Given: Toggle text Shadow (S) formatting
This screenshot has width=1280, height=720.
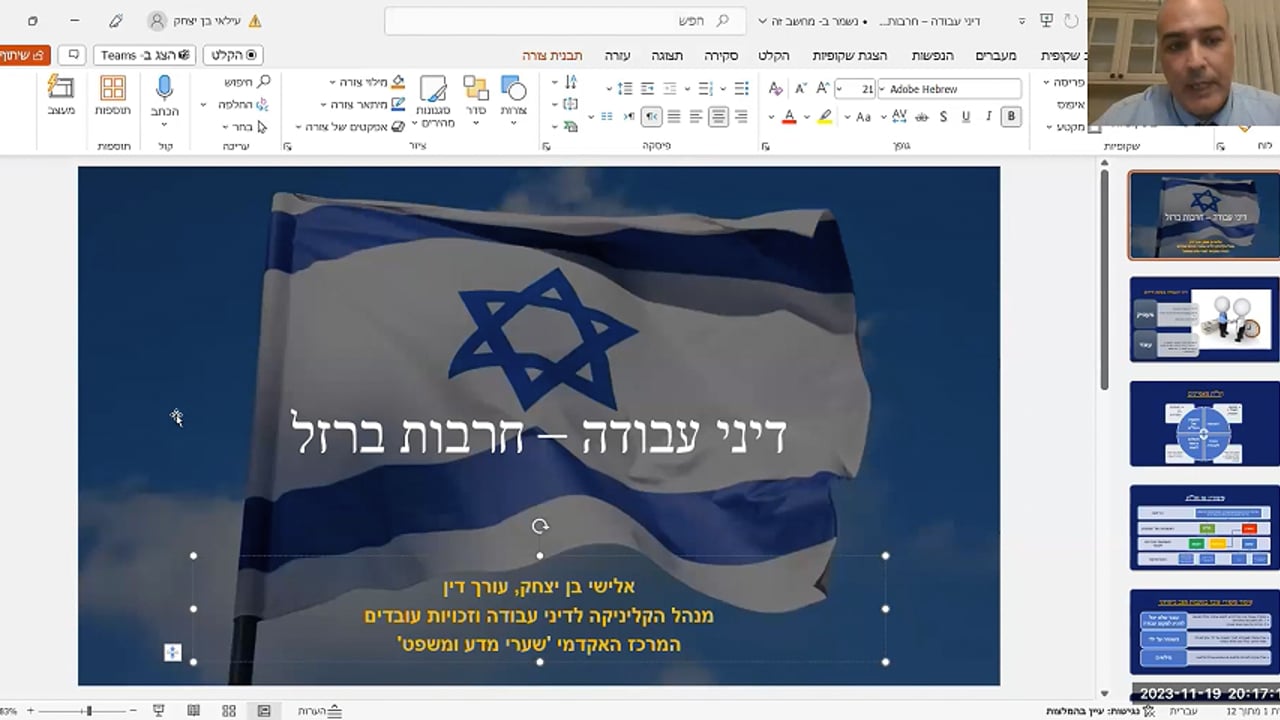Looking at the screenshot, I should click(x=943, y=117).
